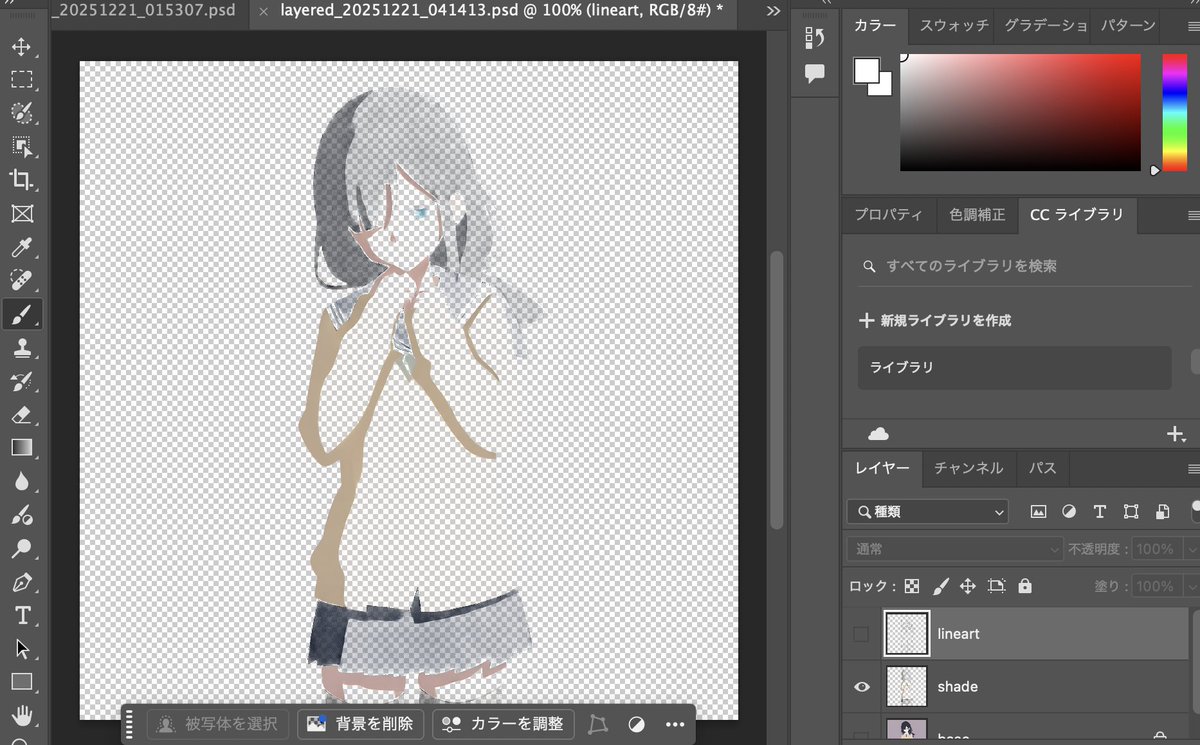Select the Rectangular Marquee tool
This screenshot has height=745, width=1200.
(x=21, y=79)
